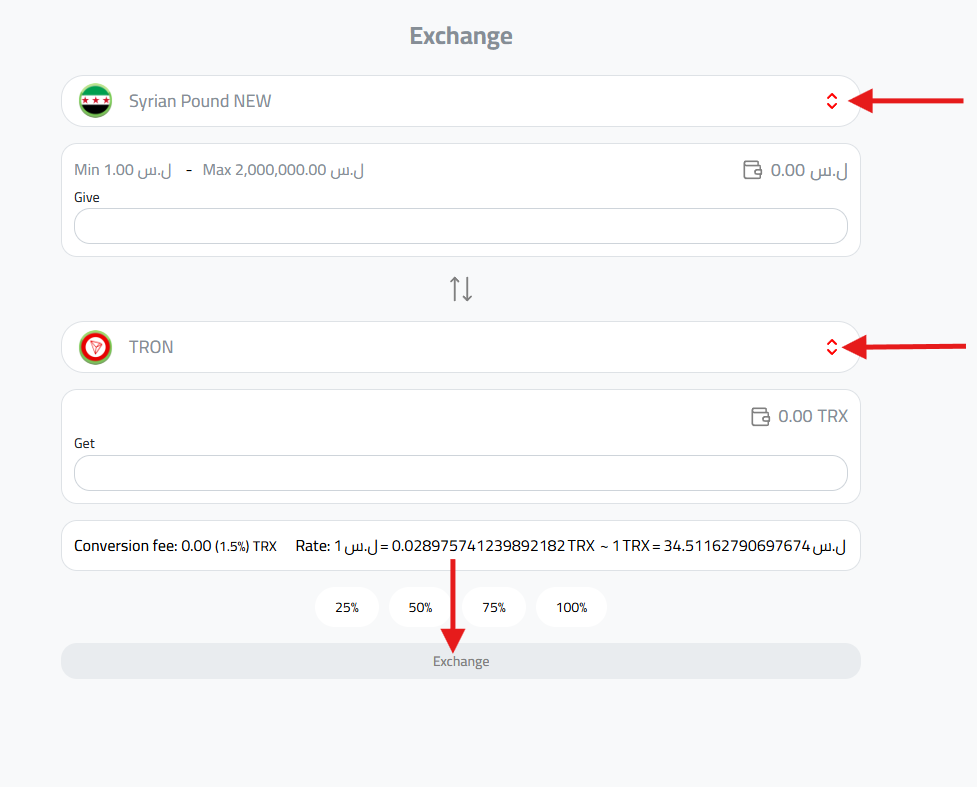Expand the Give currency selection list
The image size is (977, 787).
[x=460, y=101]
